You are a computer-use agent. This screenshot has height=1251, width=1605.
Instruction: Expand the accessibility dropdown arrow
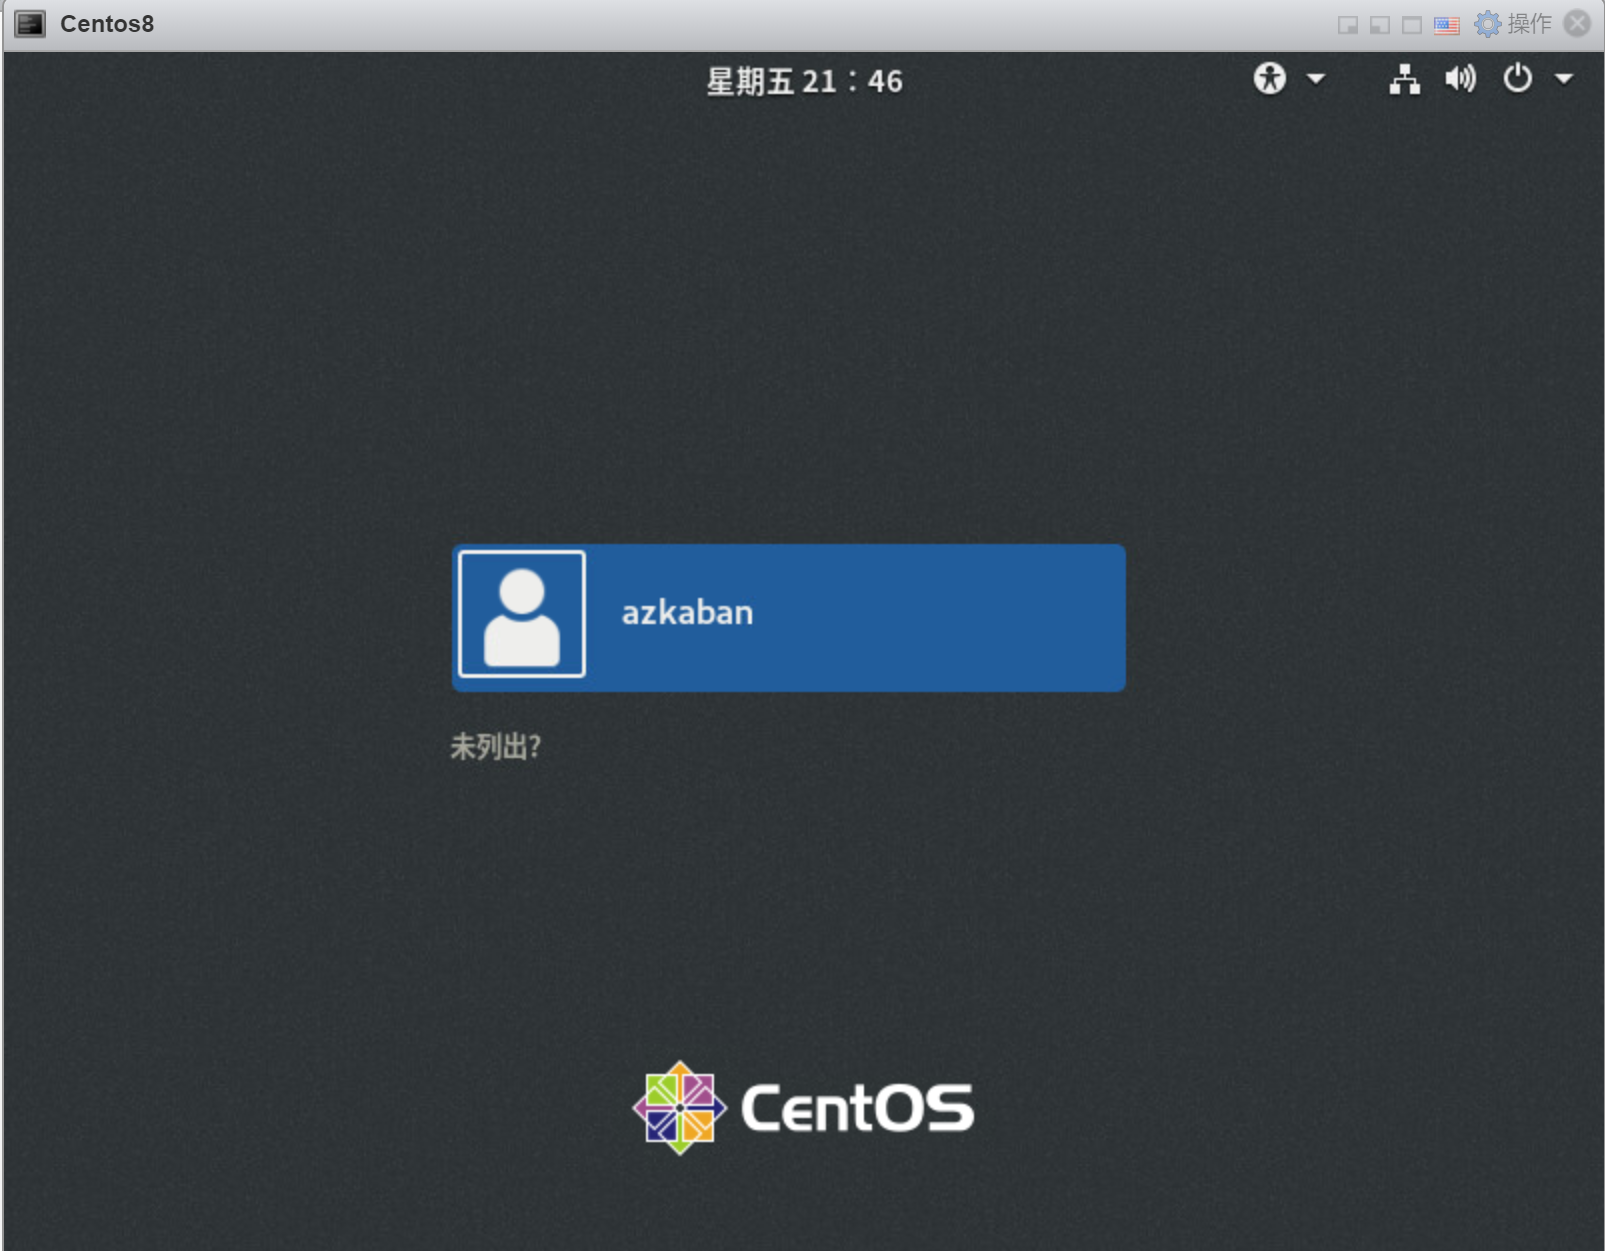click(1315, 80)
